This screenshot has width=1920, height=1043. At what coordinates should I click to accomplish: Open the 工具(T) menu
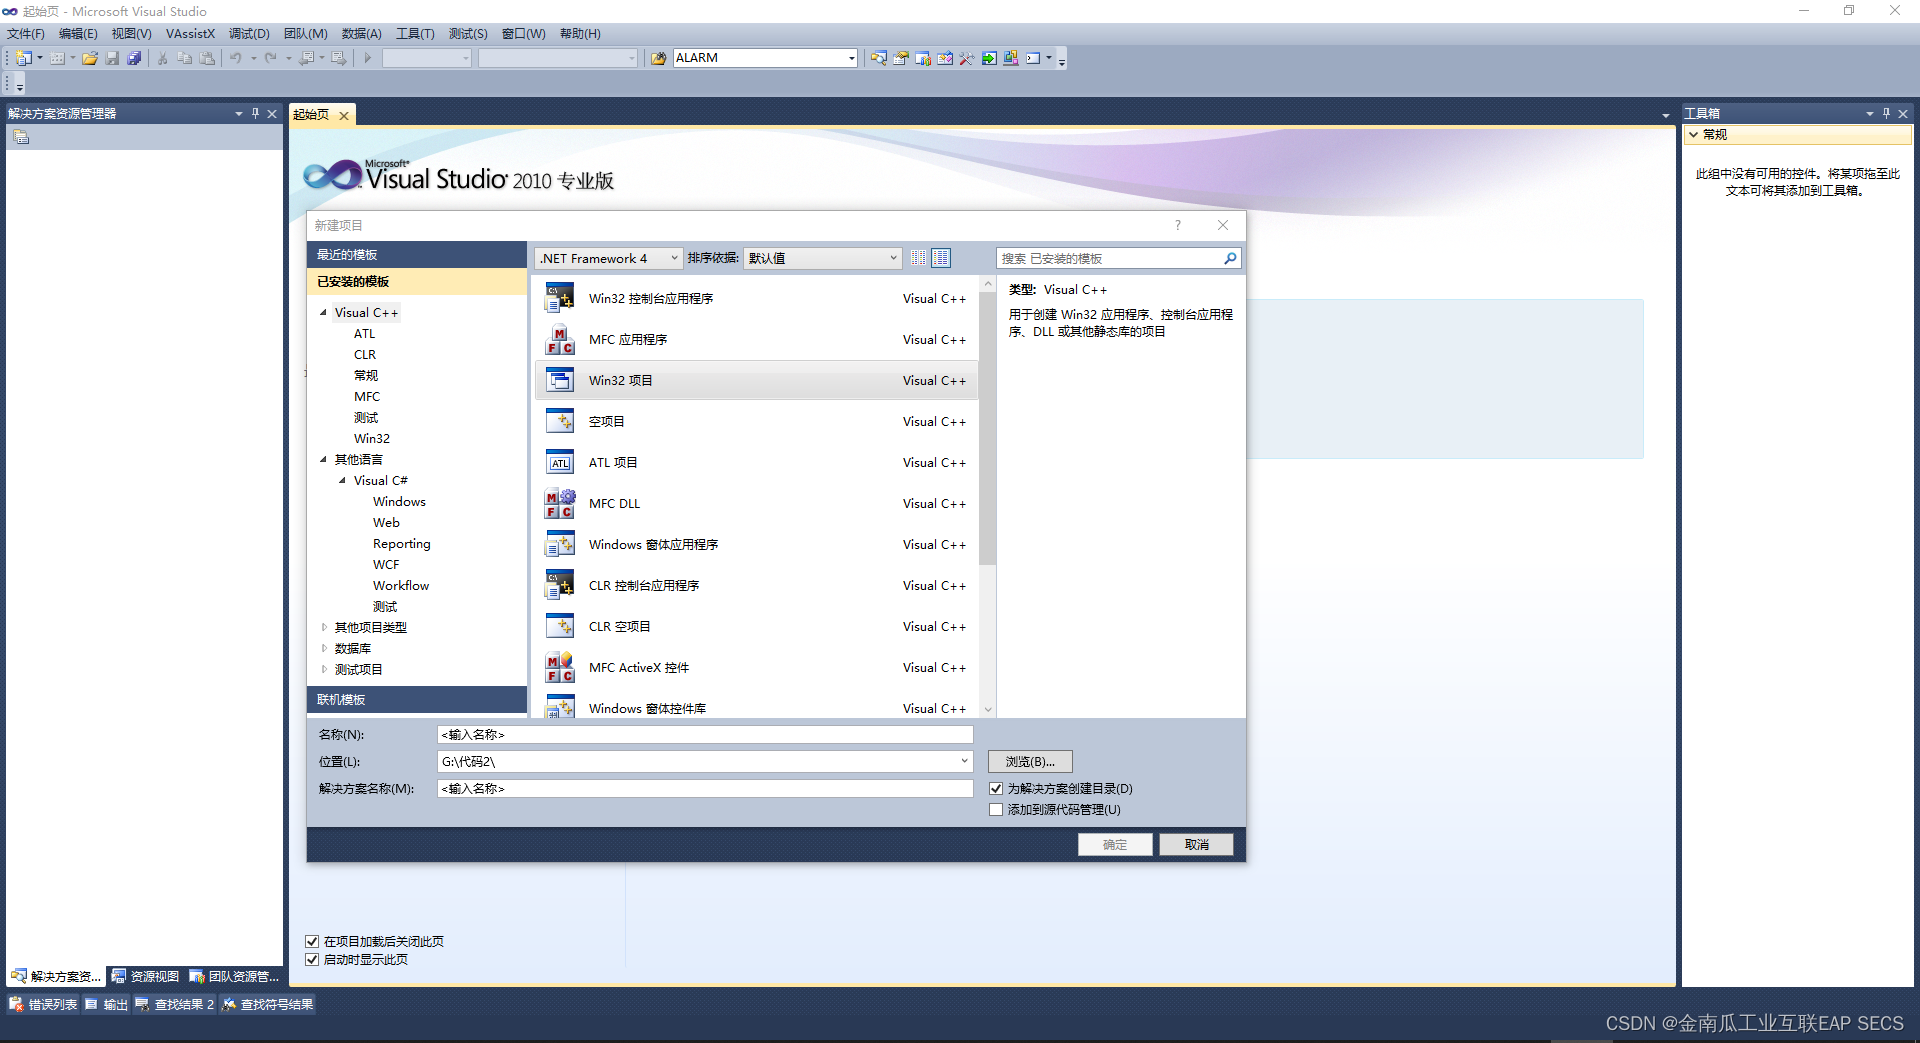(415, 33)
